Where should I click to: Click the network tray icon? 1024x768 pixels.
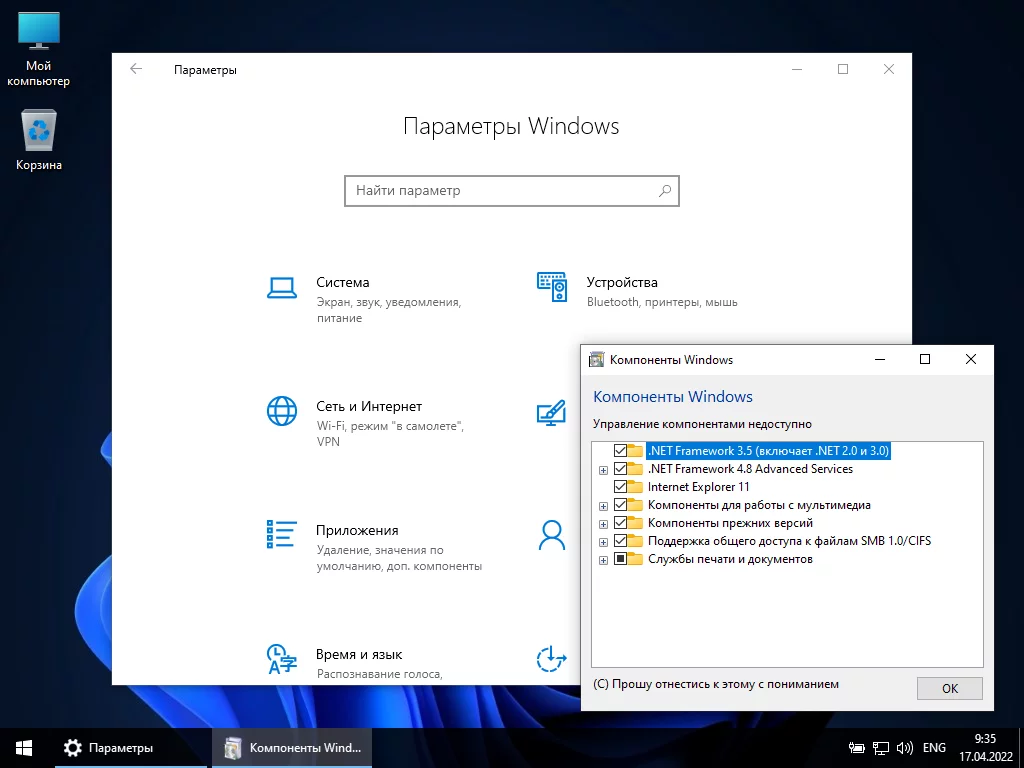pyautogui.click(x=881, y=748)
